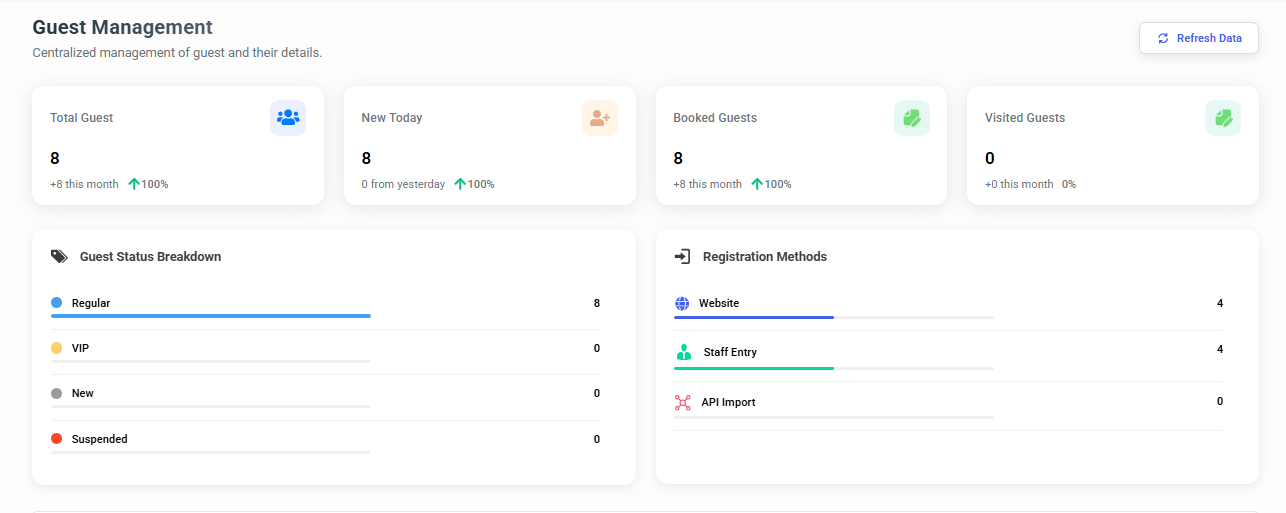1286x513 pixels.
Task: Click the Total Guest people icon
Action: [x=288, y=118]
